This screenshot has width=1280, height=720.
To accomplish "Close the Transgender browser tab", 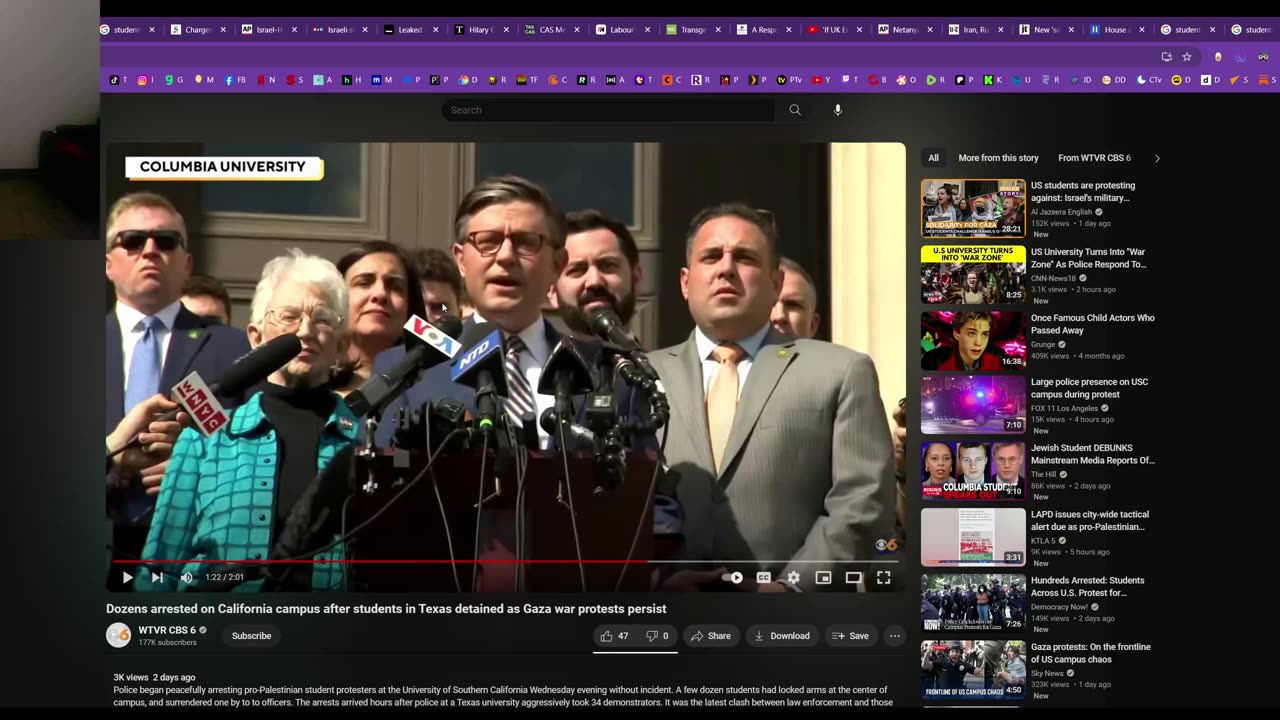I will [719, 30].
